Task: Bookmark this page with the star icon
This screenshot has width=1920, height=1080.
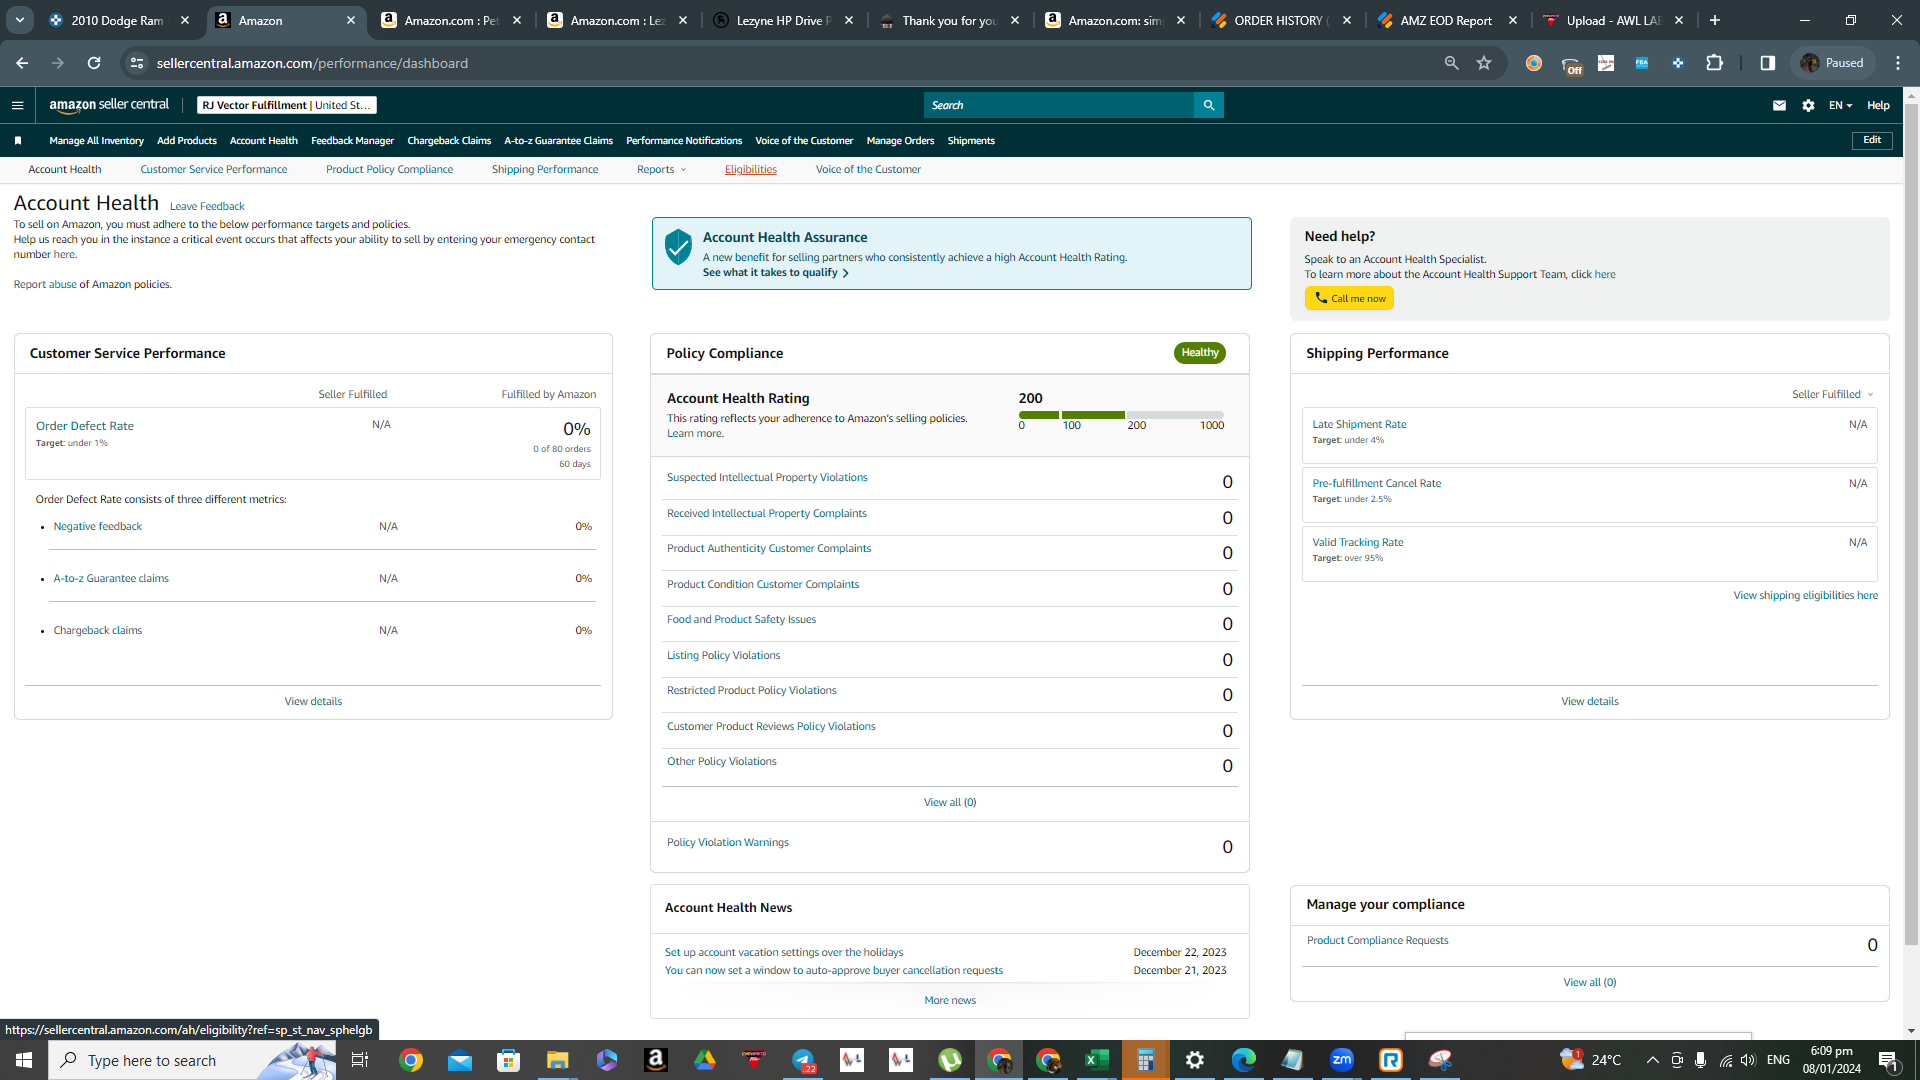Action: 1484,63
